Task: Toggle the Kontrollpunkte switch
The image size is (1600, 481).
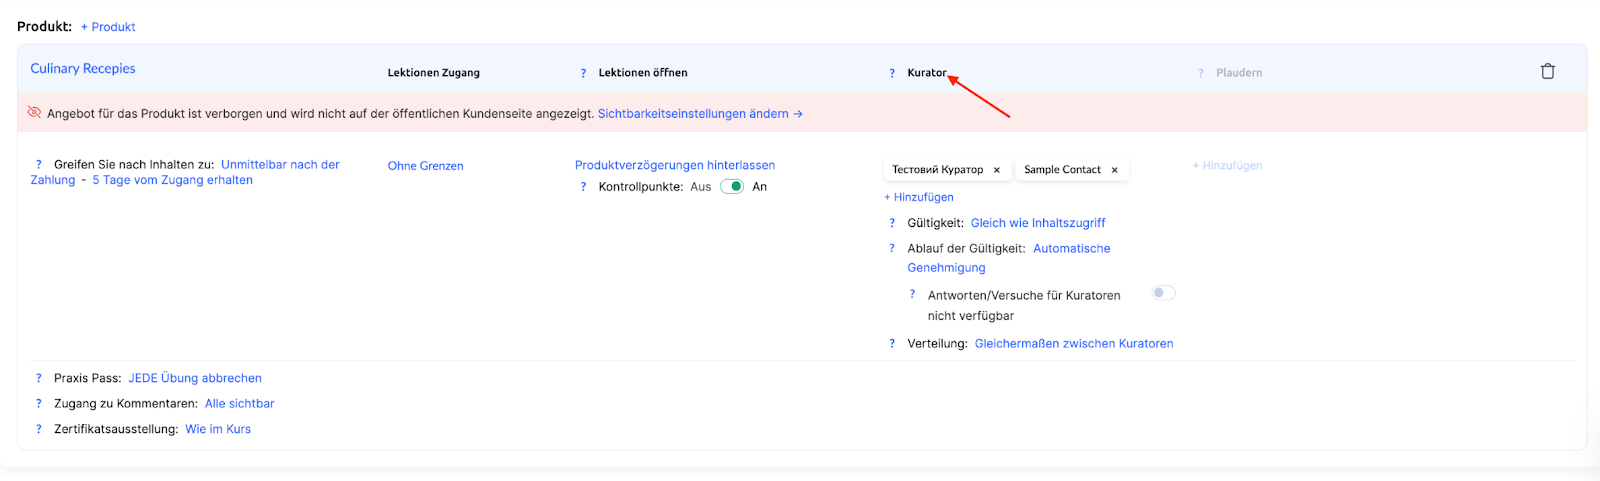Action: coord(732,187)
